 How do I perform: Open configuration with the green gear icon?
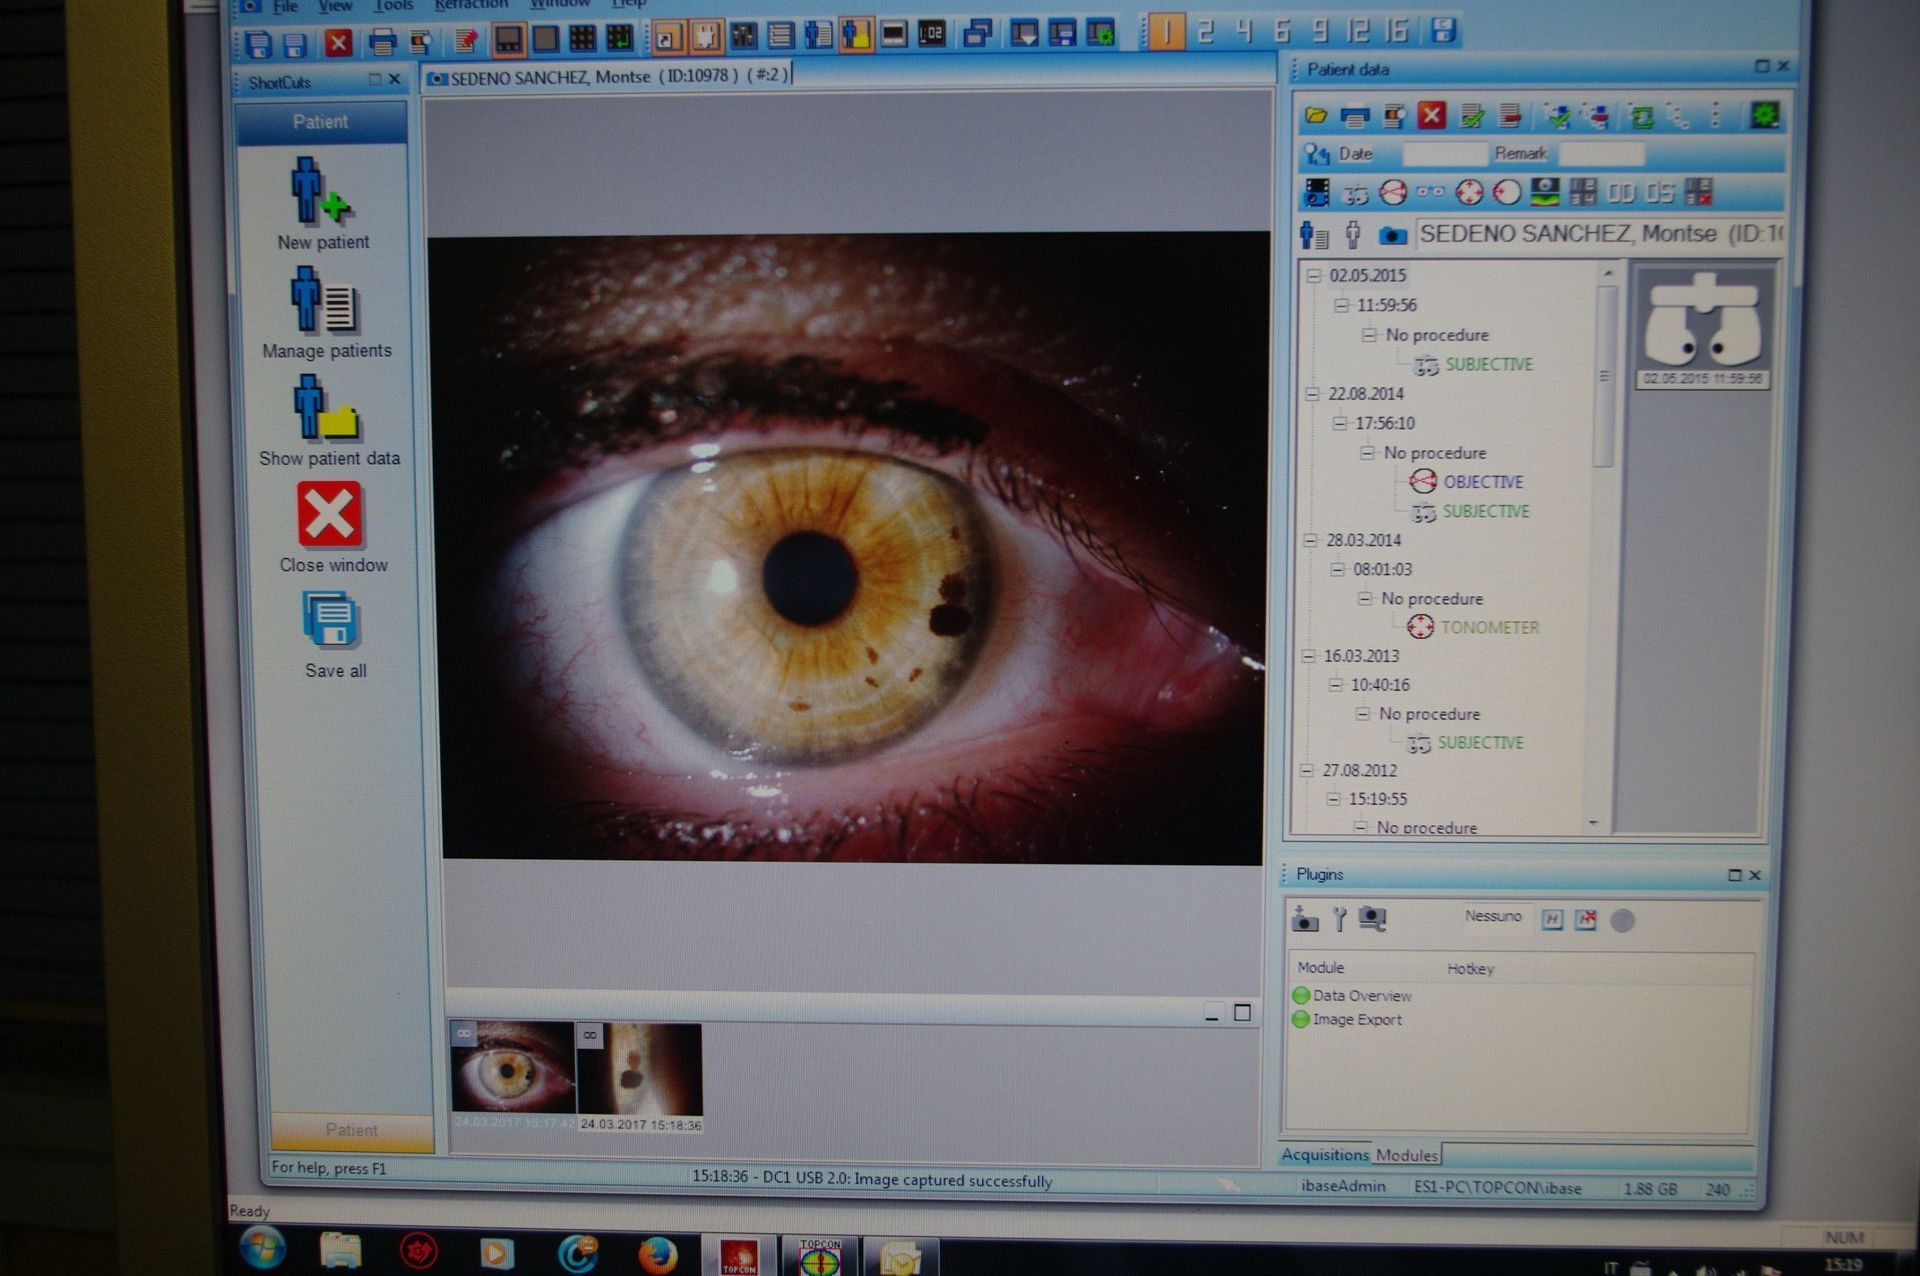click(1763, 116)
